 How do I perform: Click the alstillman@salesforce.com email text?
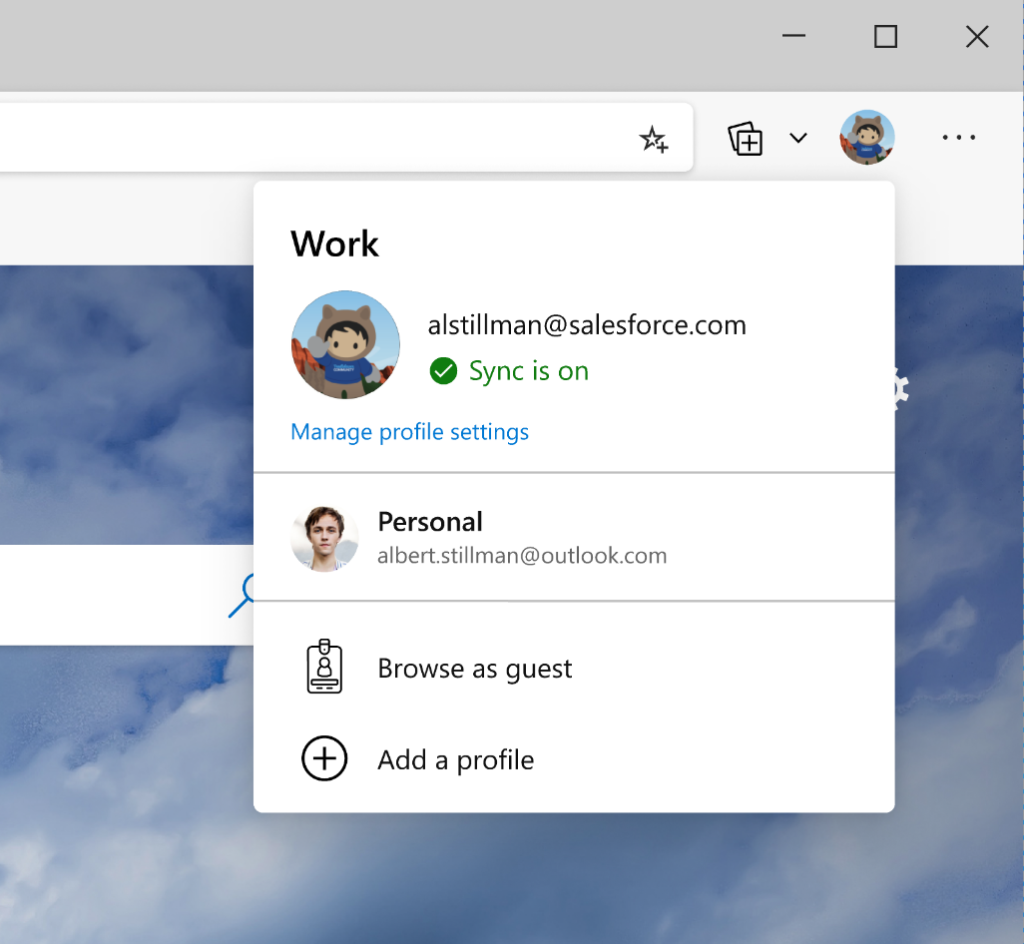[x=586, y=325]
